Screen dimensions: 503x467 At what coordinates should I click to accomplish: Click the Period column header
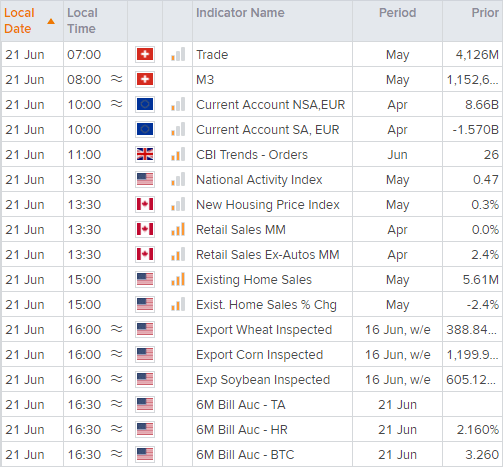[397, 13]
